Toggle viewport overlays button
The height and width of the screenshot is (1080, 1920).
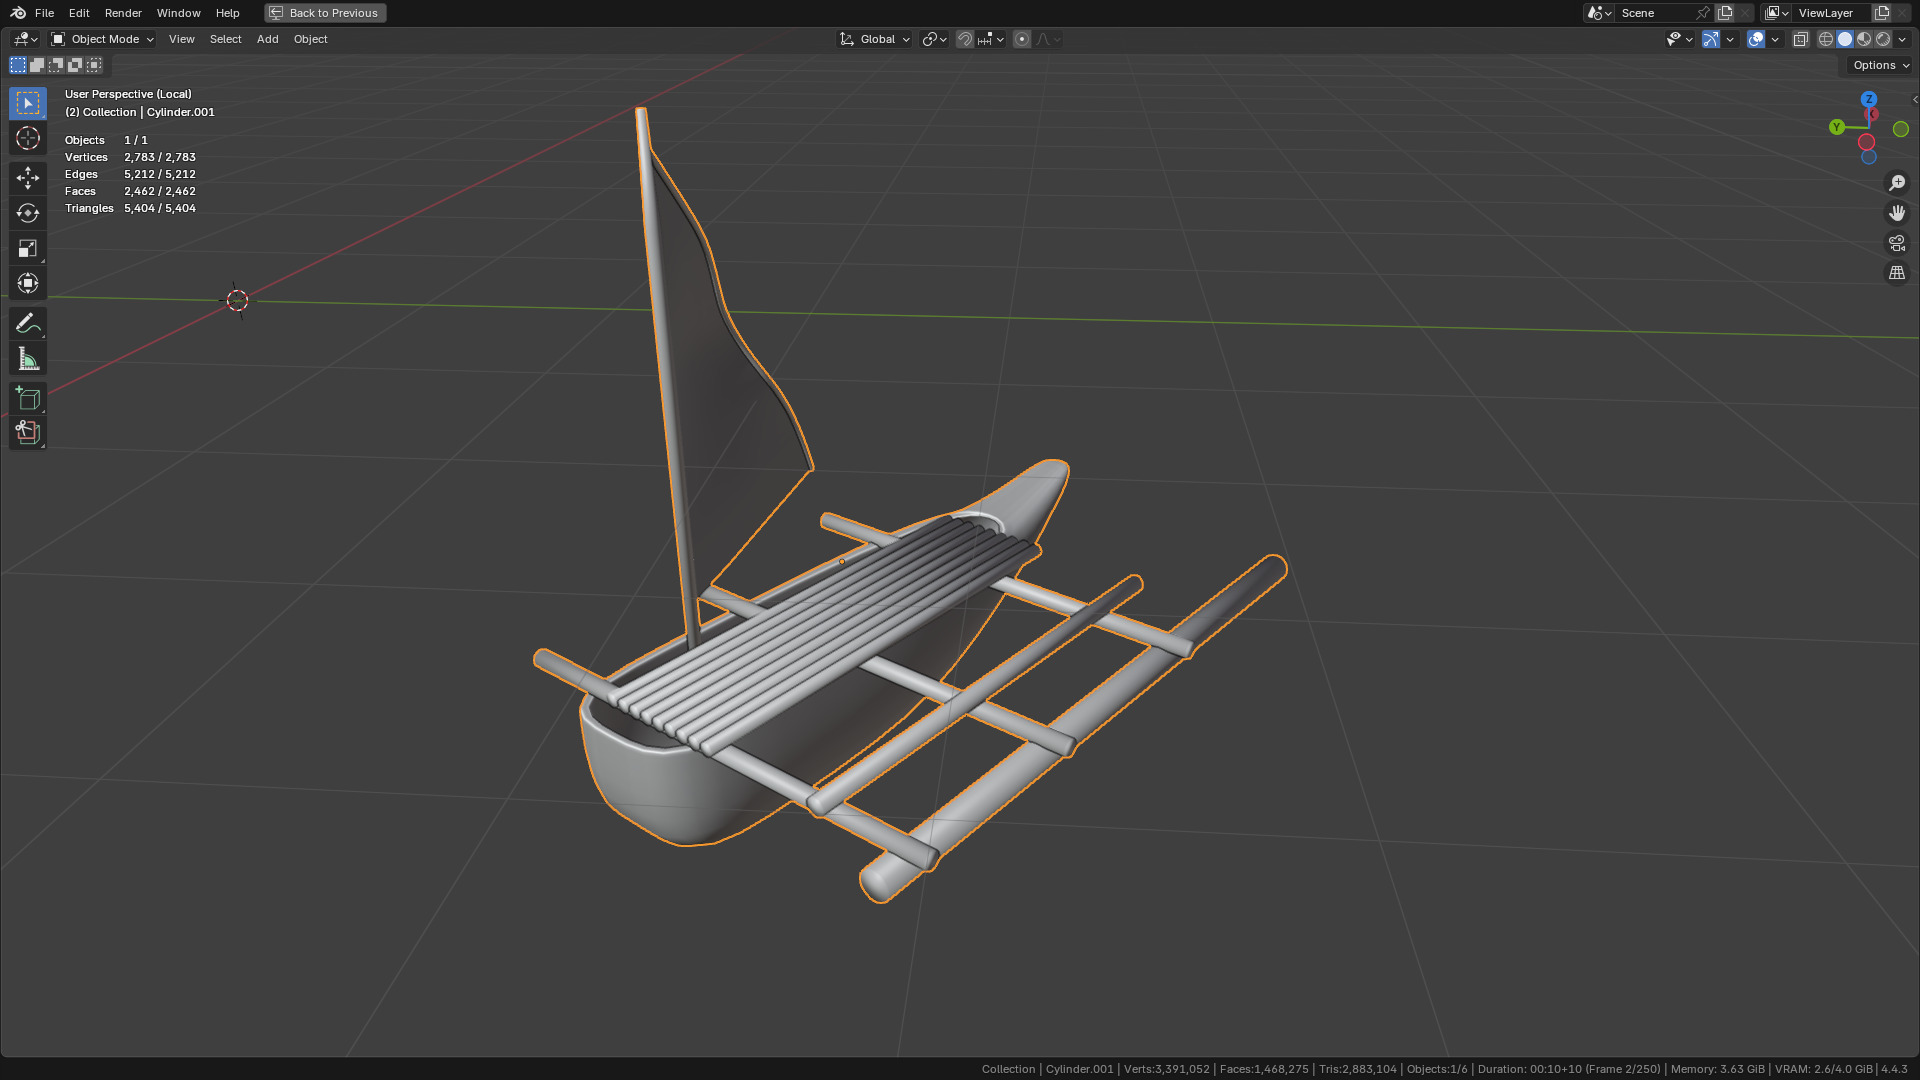pyautogui.click(x=1756, y=39)
